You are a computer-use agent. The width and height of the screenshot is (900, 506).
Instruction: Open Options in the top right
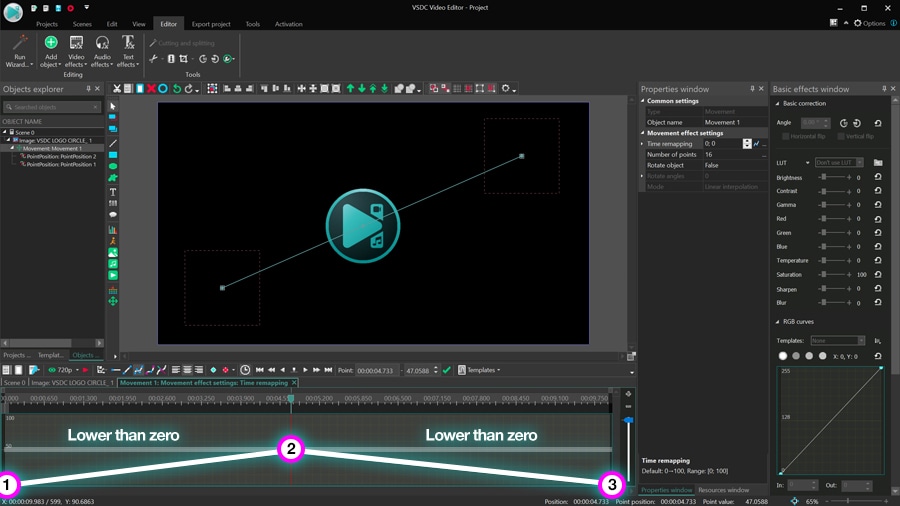click(869, 23)
